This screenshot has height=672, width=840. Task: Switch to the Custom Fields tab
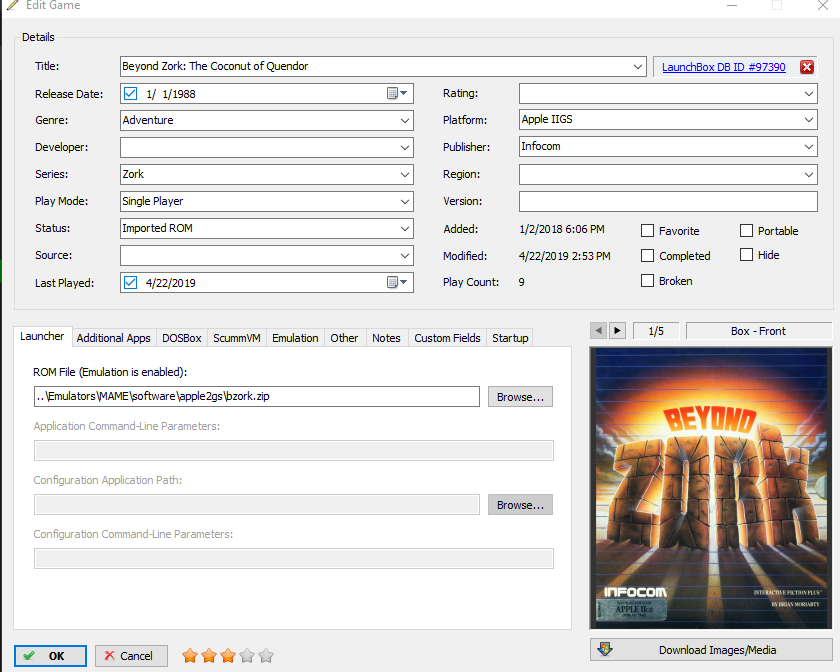click(447, 338)
